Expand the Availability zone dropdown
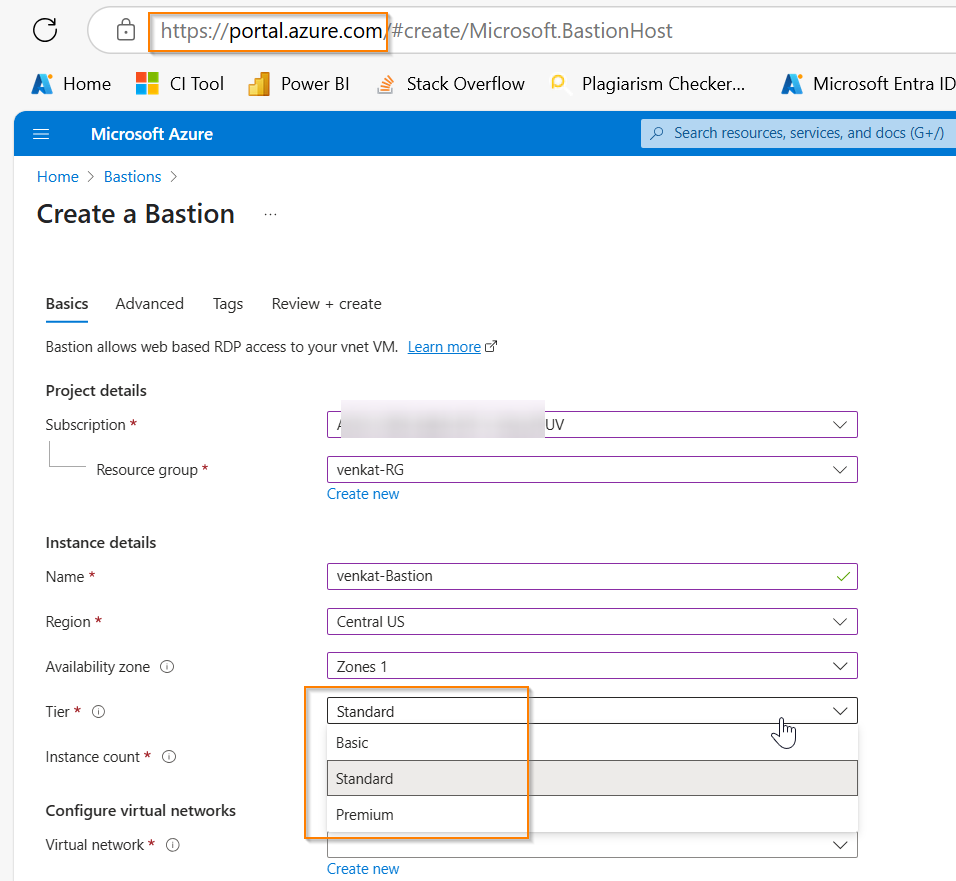This screenshot has width=956, height=881. click(x=592, y=666)
